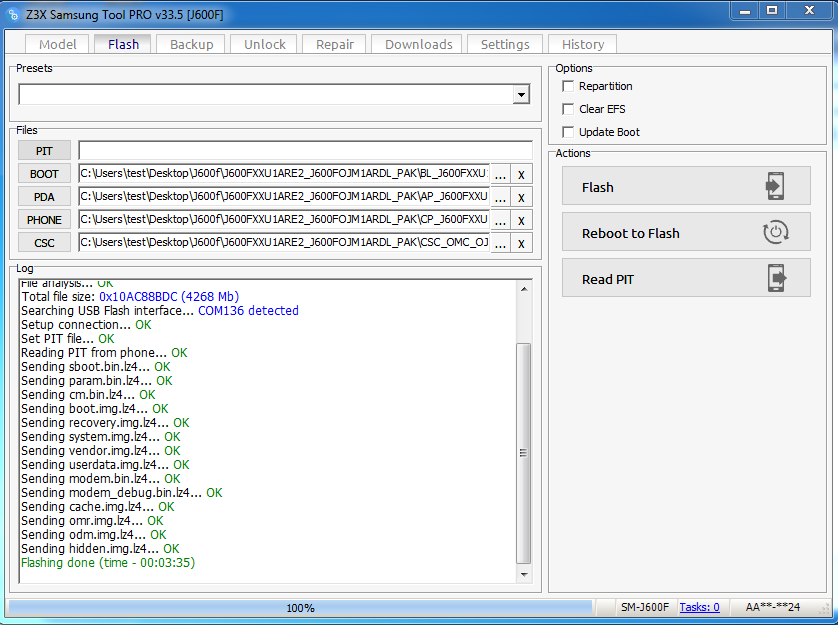Maximize the Z3X Samsung Tool window
The width and height of the screenshot is (838, 625).
(772, 11)
